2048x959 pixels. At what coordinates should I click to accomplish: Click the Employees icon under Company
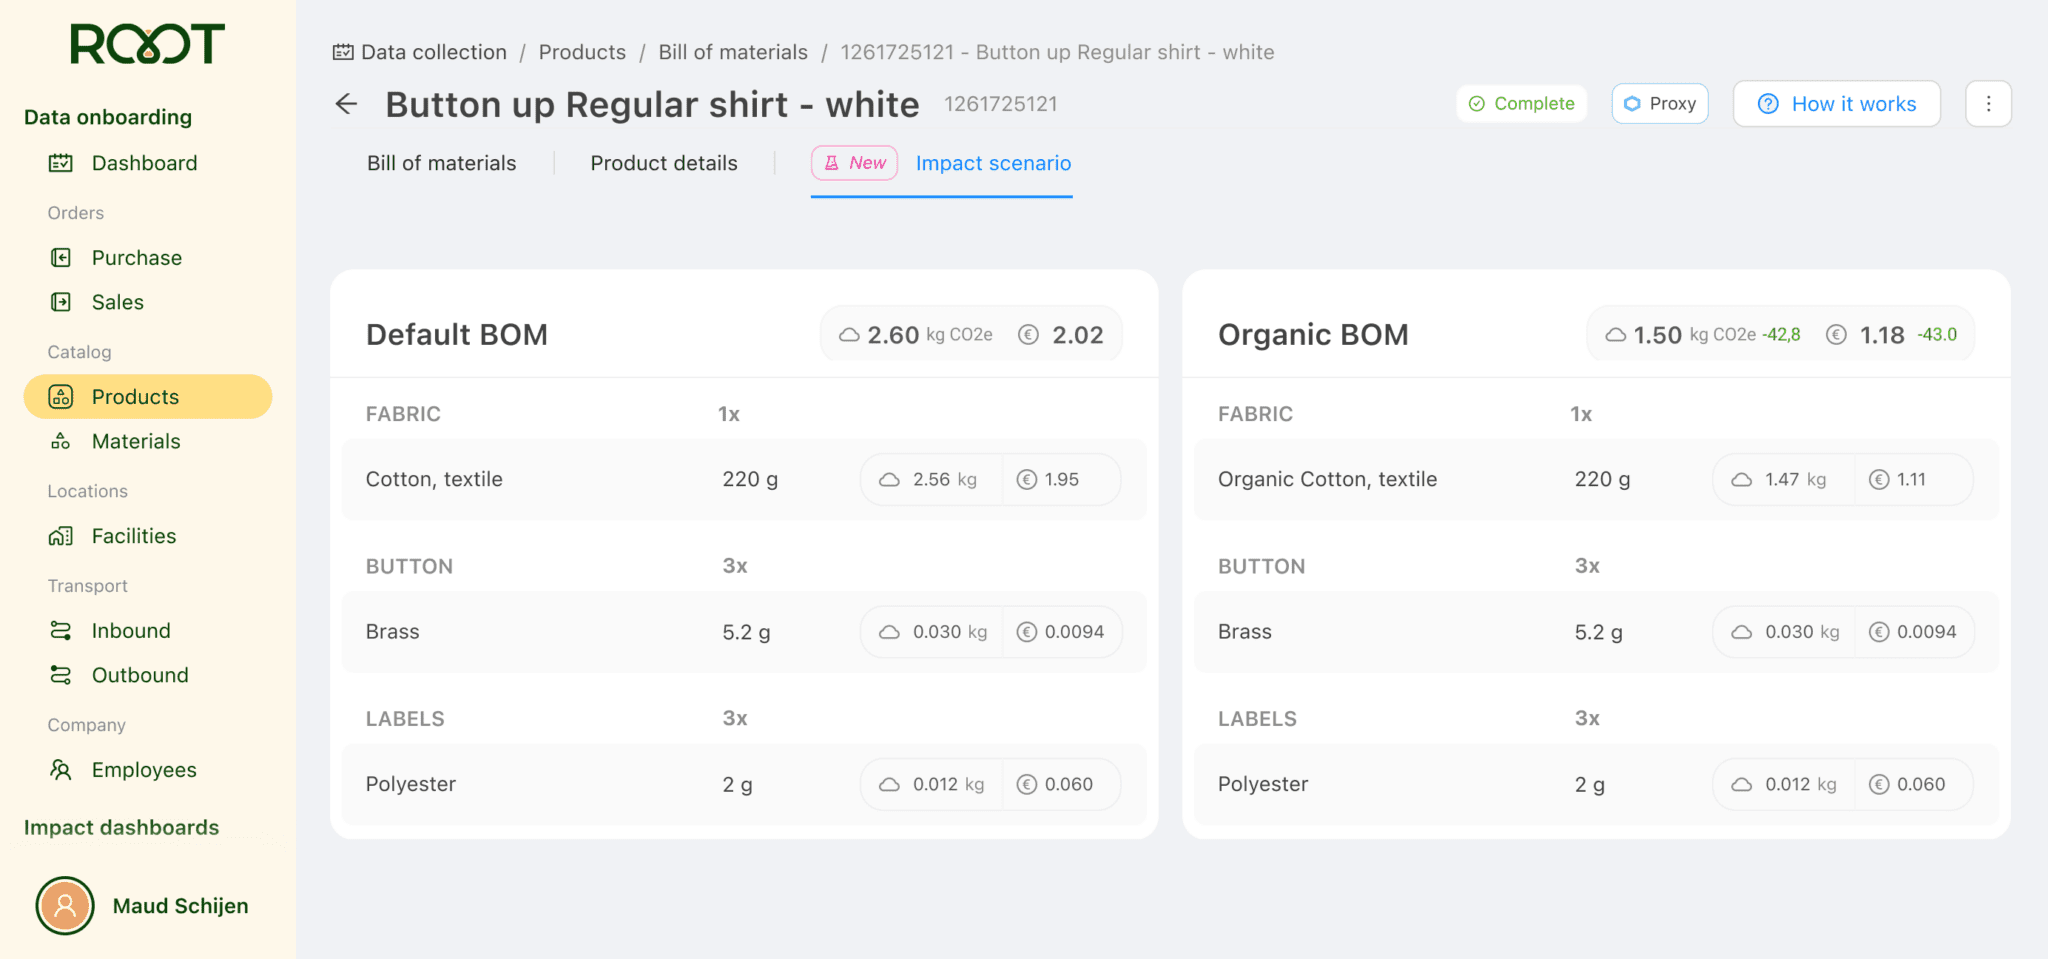click(x=61, y=769)
